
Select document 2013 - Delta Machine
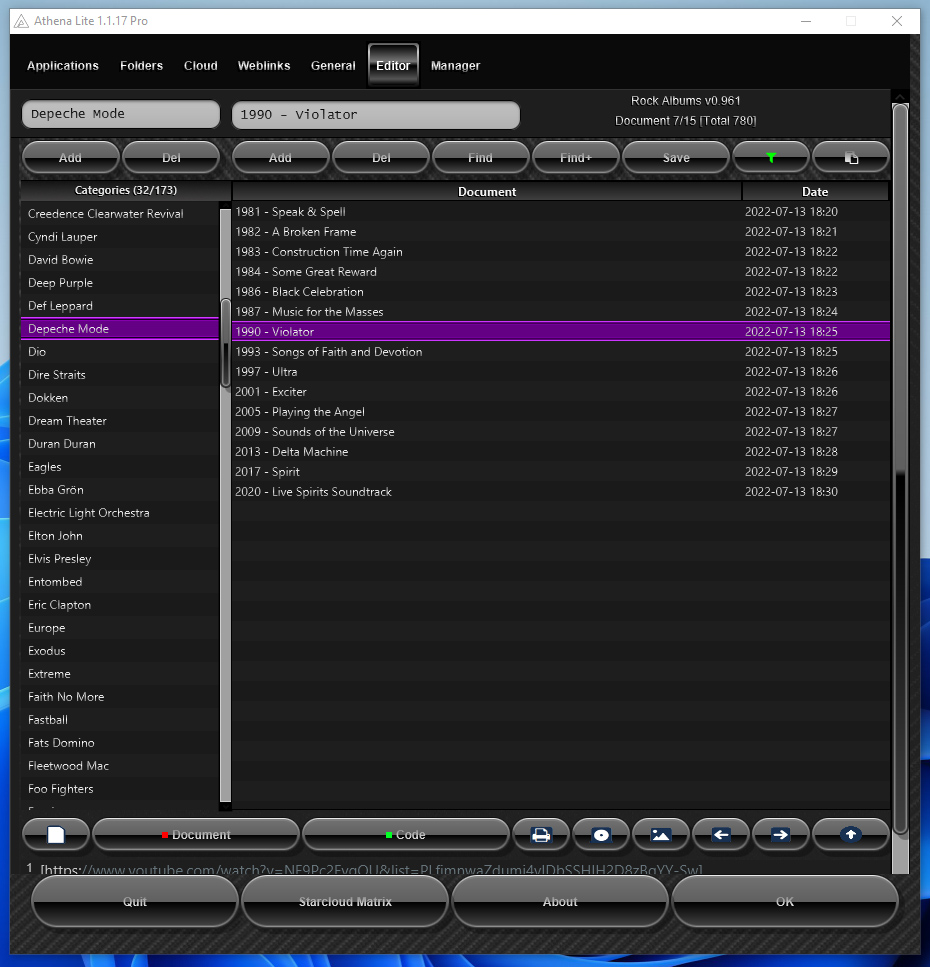click(x=561, y=451)
